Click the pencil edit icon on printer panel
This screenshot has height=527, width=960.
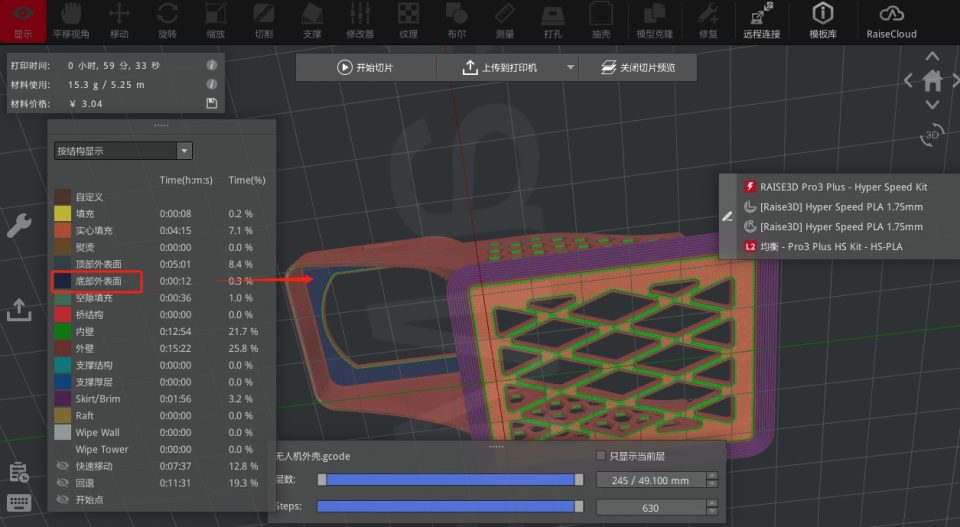727,216
